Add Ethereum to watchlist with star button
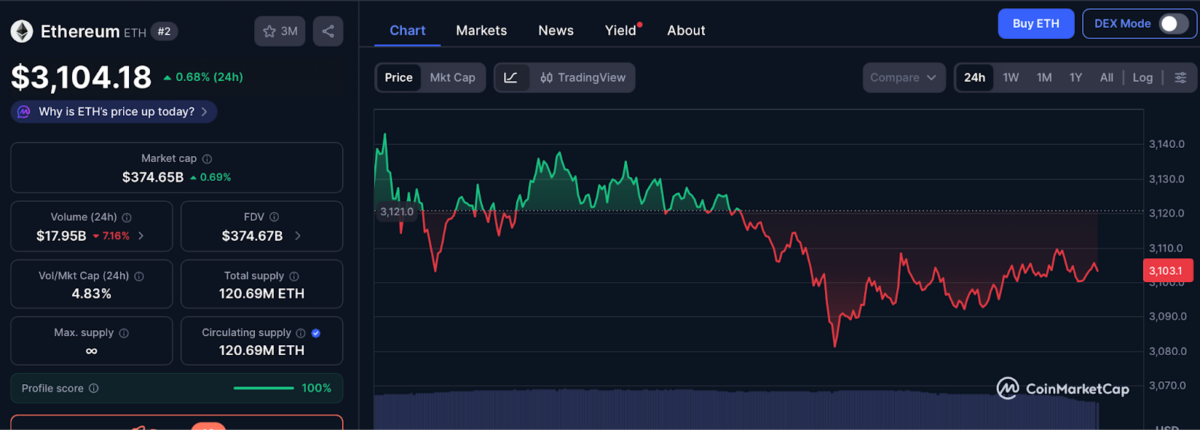 (x=280, y=31)
